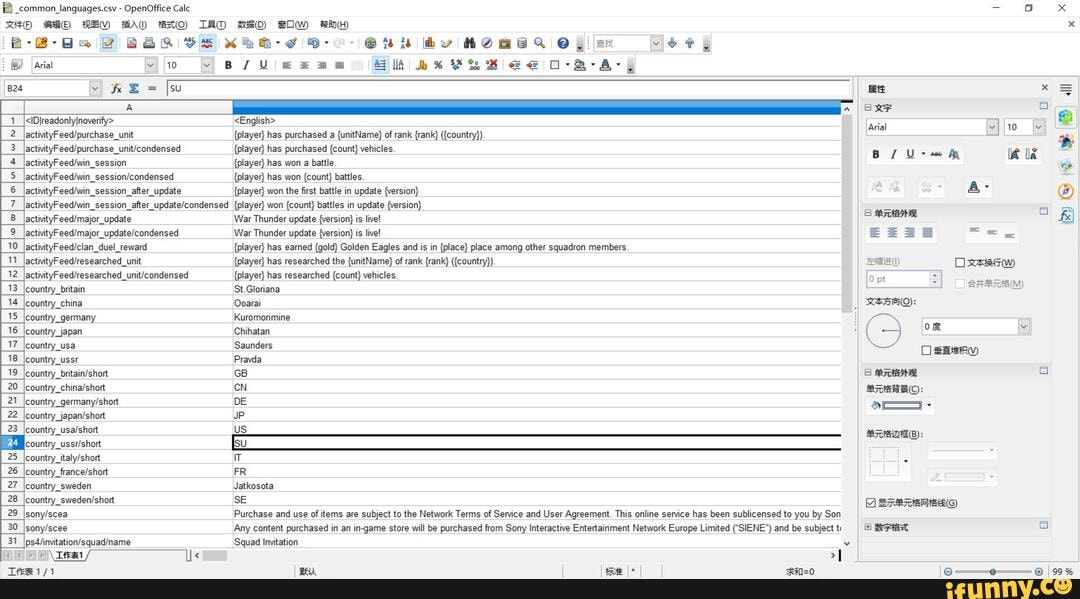The image size is (1080, 599).
Task: Click the Save document icon
Action: pos(67,43)
